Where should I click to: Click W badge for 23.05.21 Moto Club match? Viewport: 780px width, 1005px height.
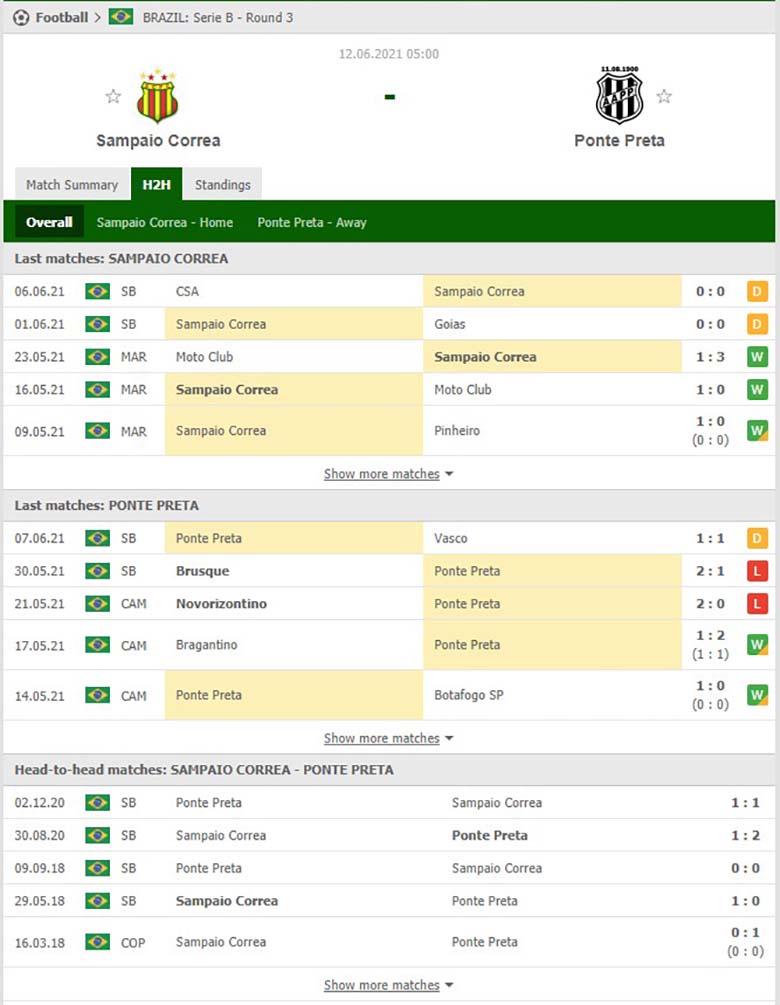coord(757,357)
